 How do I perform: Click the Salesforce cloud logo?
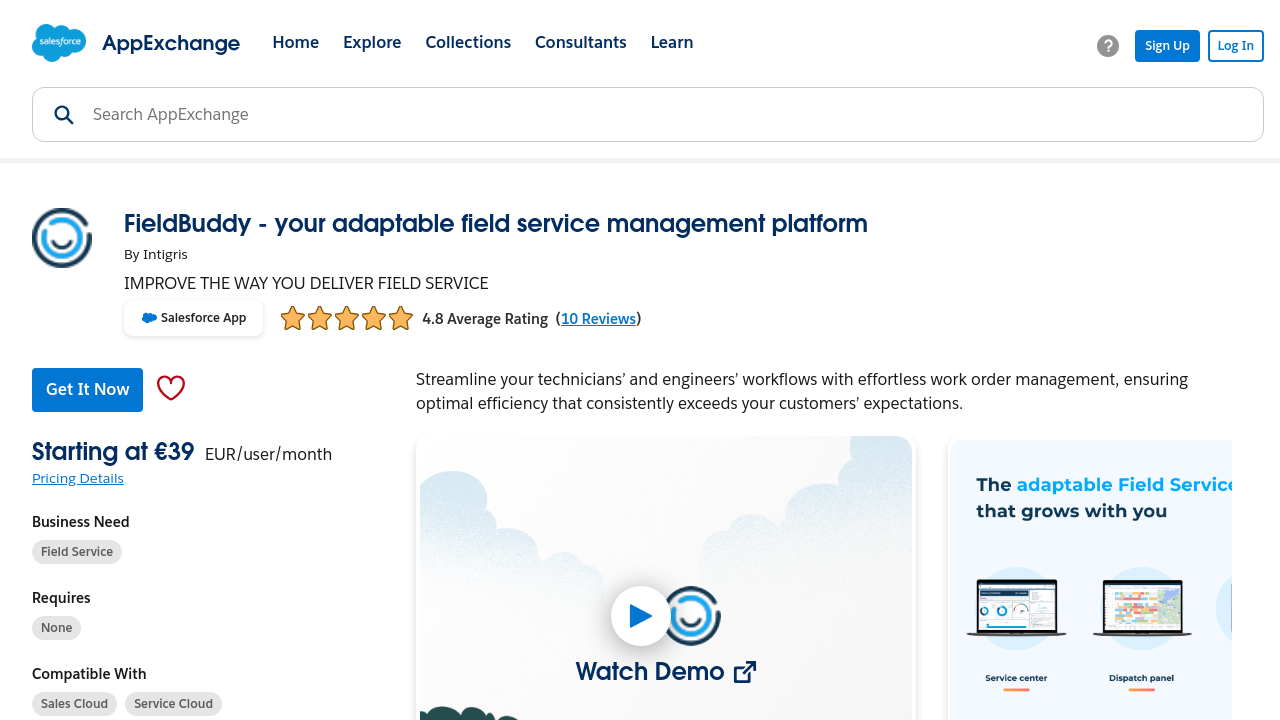[59, 43]
